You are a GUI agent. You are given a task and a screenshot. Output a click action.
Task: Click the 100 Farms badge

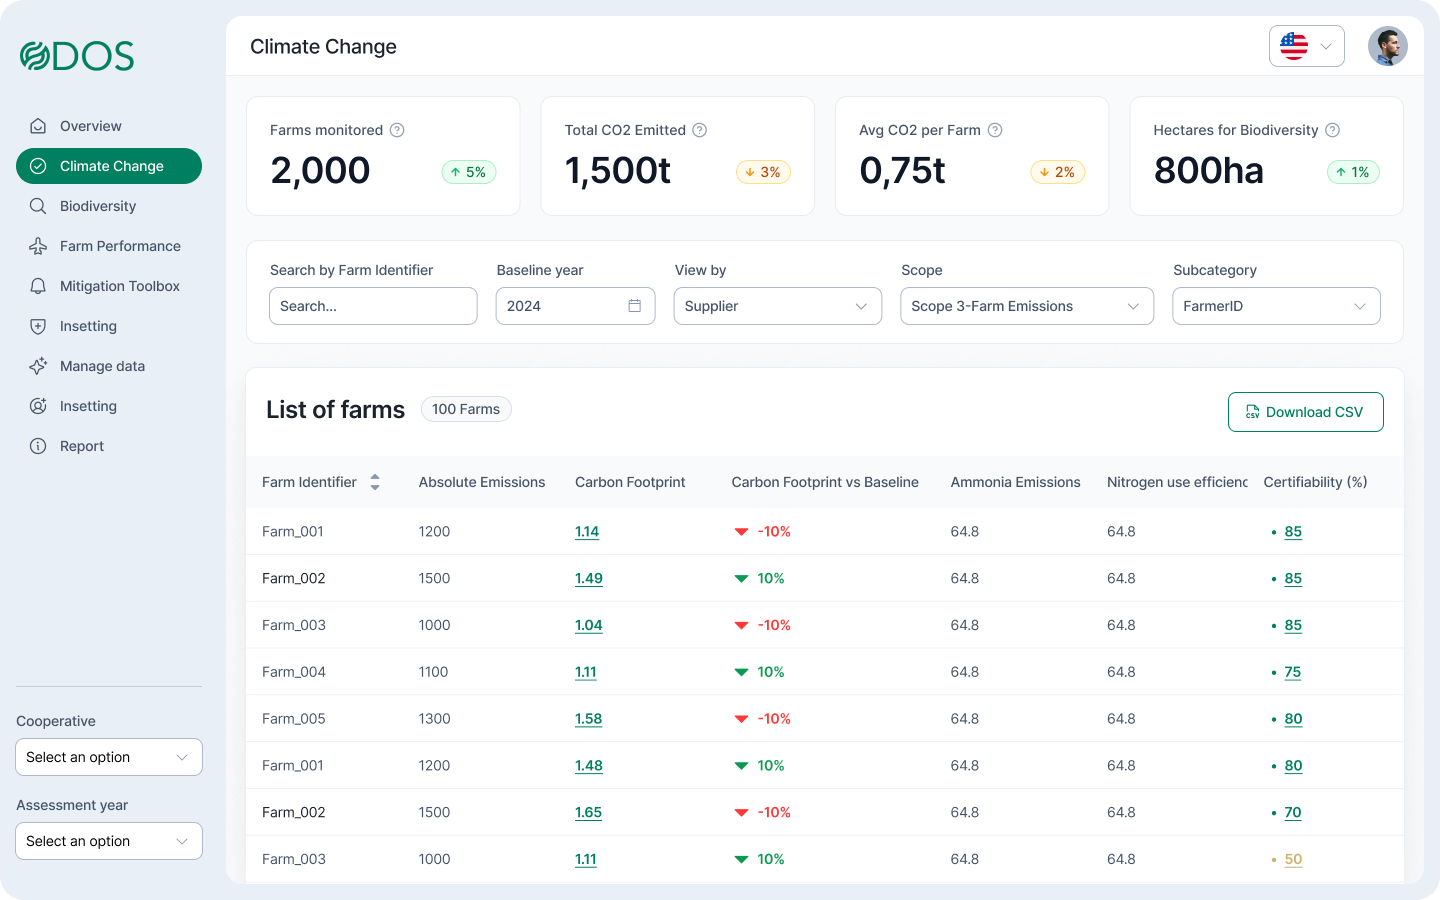pos(466,409)
